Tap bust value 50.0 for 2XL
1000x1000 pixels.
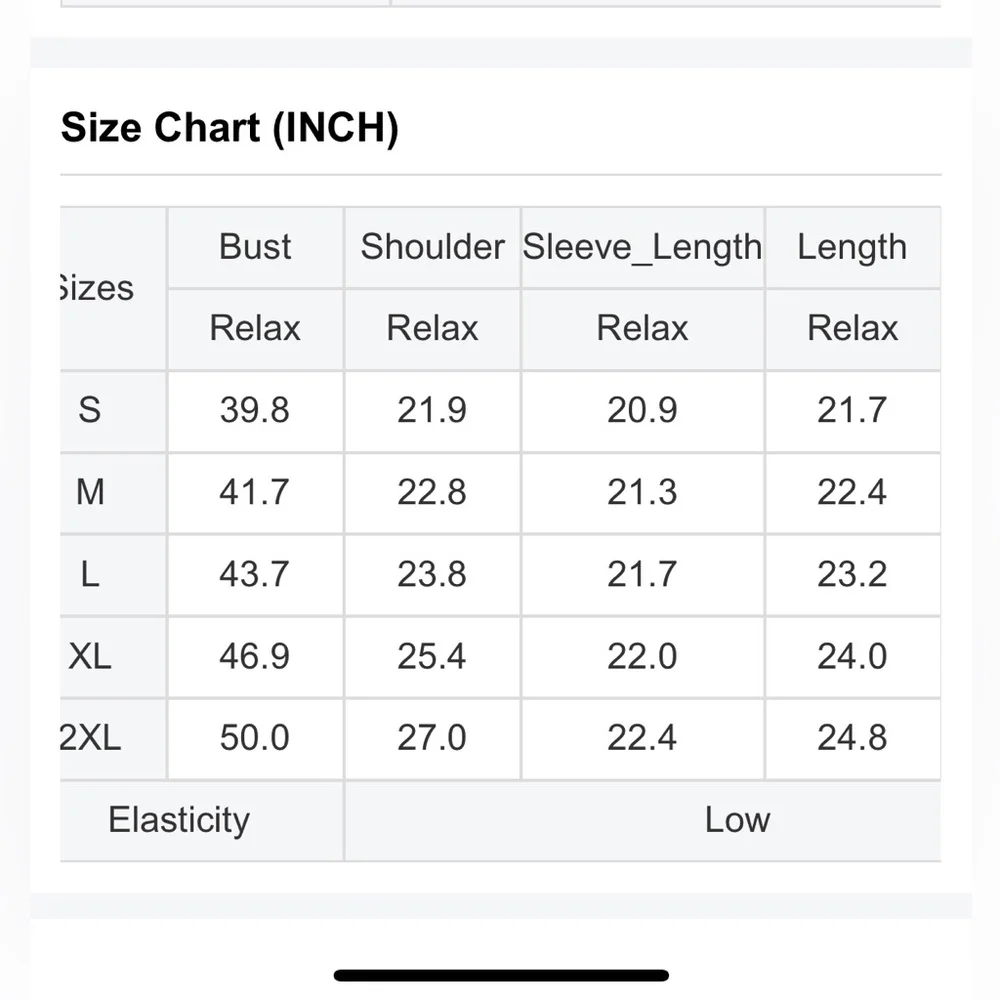point(255,738)
